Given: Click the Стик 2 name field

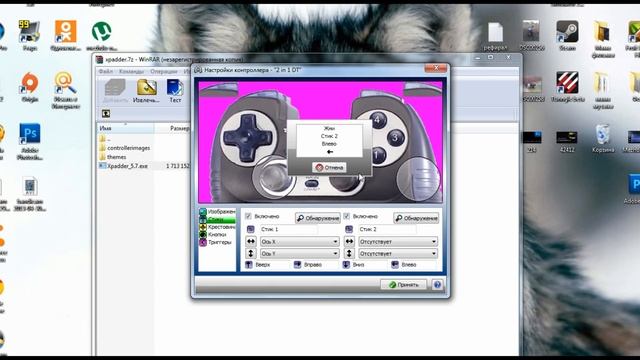Looking at the screenshot, I should [x=387, y=229].
